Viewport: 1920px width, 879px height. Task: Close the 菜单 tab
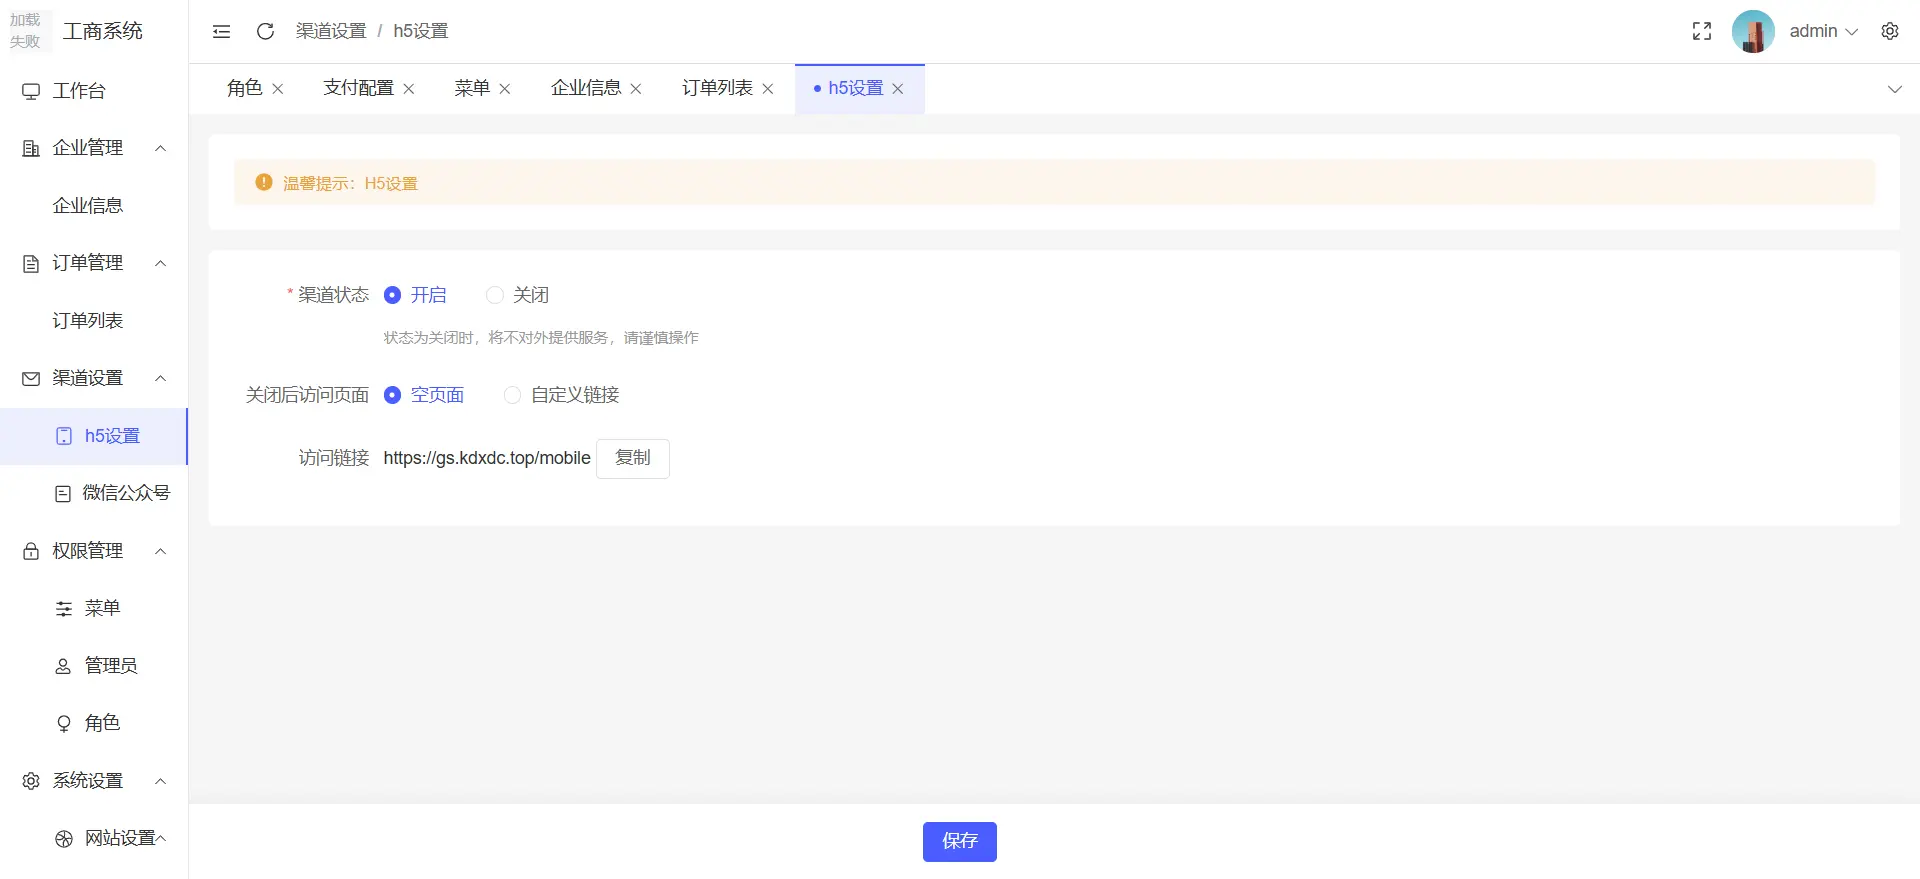[x=505, y=89]
